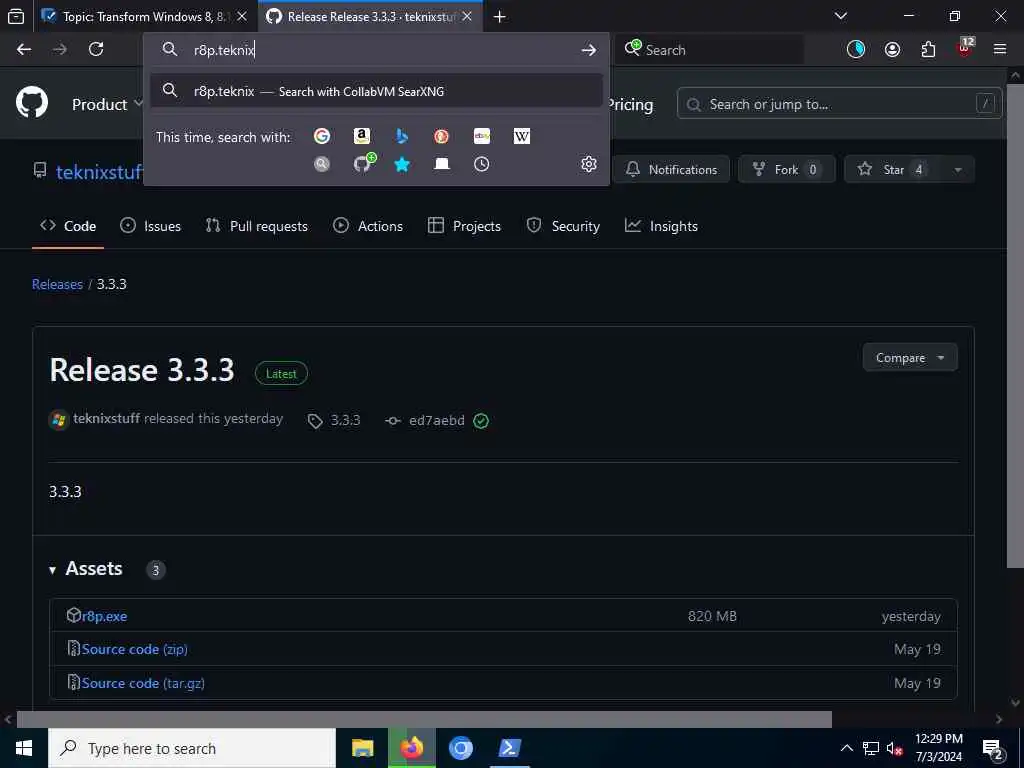The width and height of the screenshot is (1024, 768).
Task: Search in History clock icon
Action: click(481, 164)
